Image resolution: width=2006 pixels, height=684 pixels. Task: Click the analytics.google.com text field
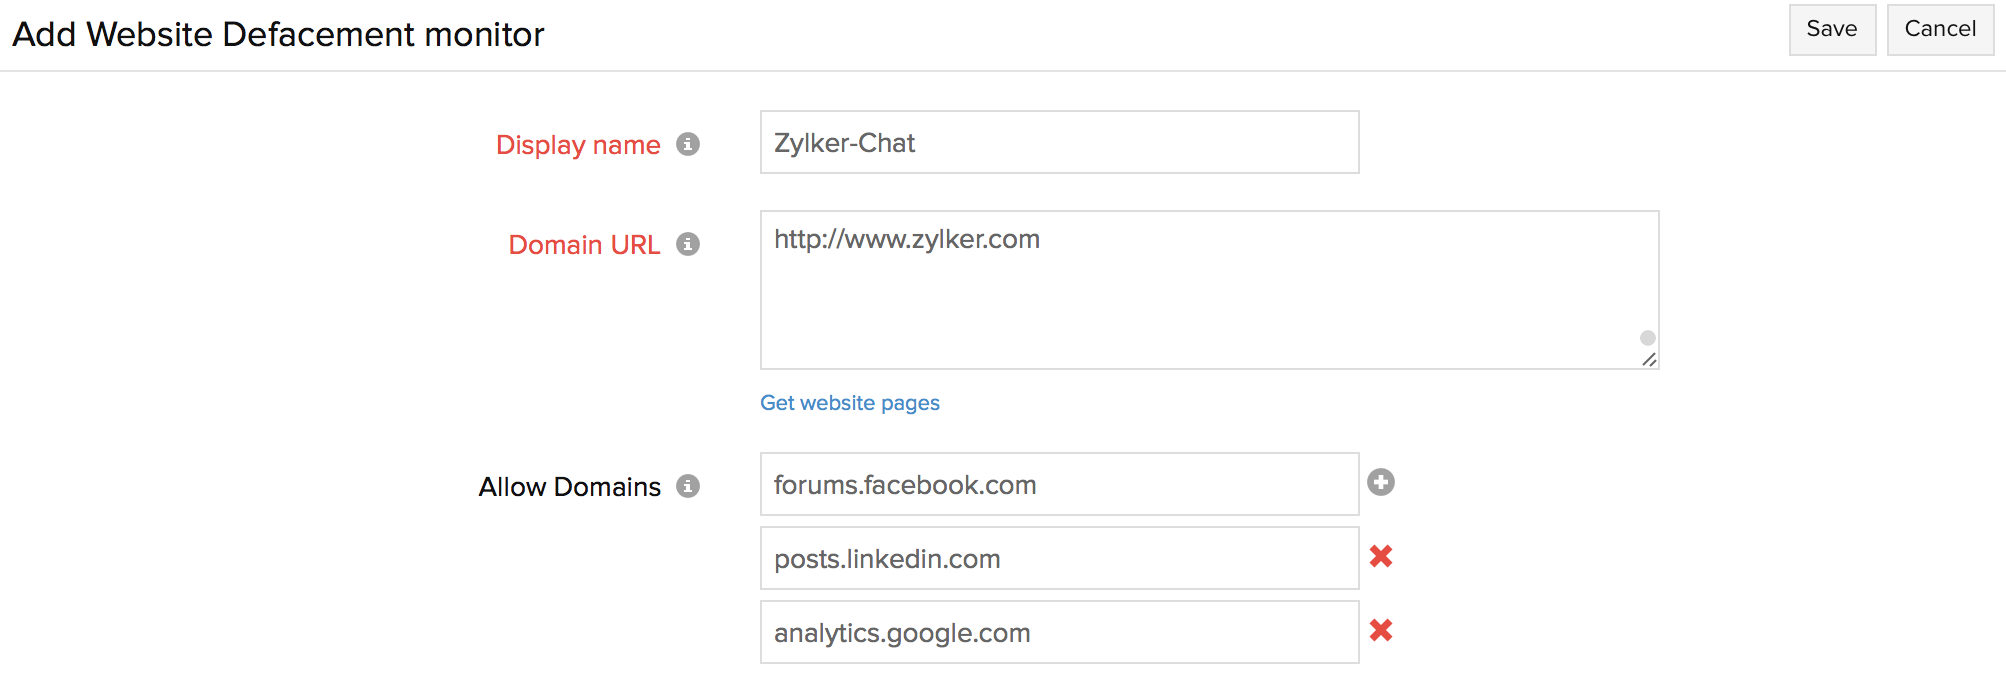(x=1059, y=633)
